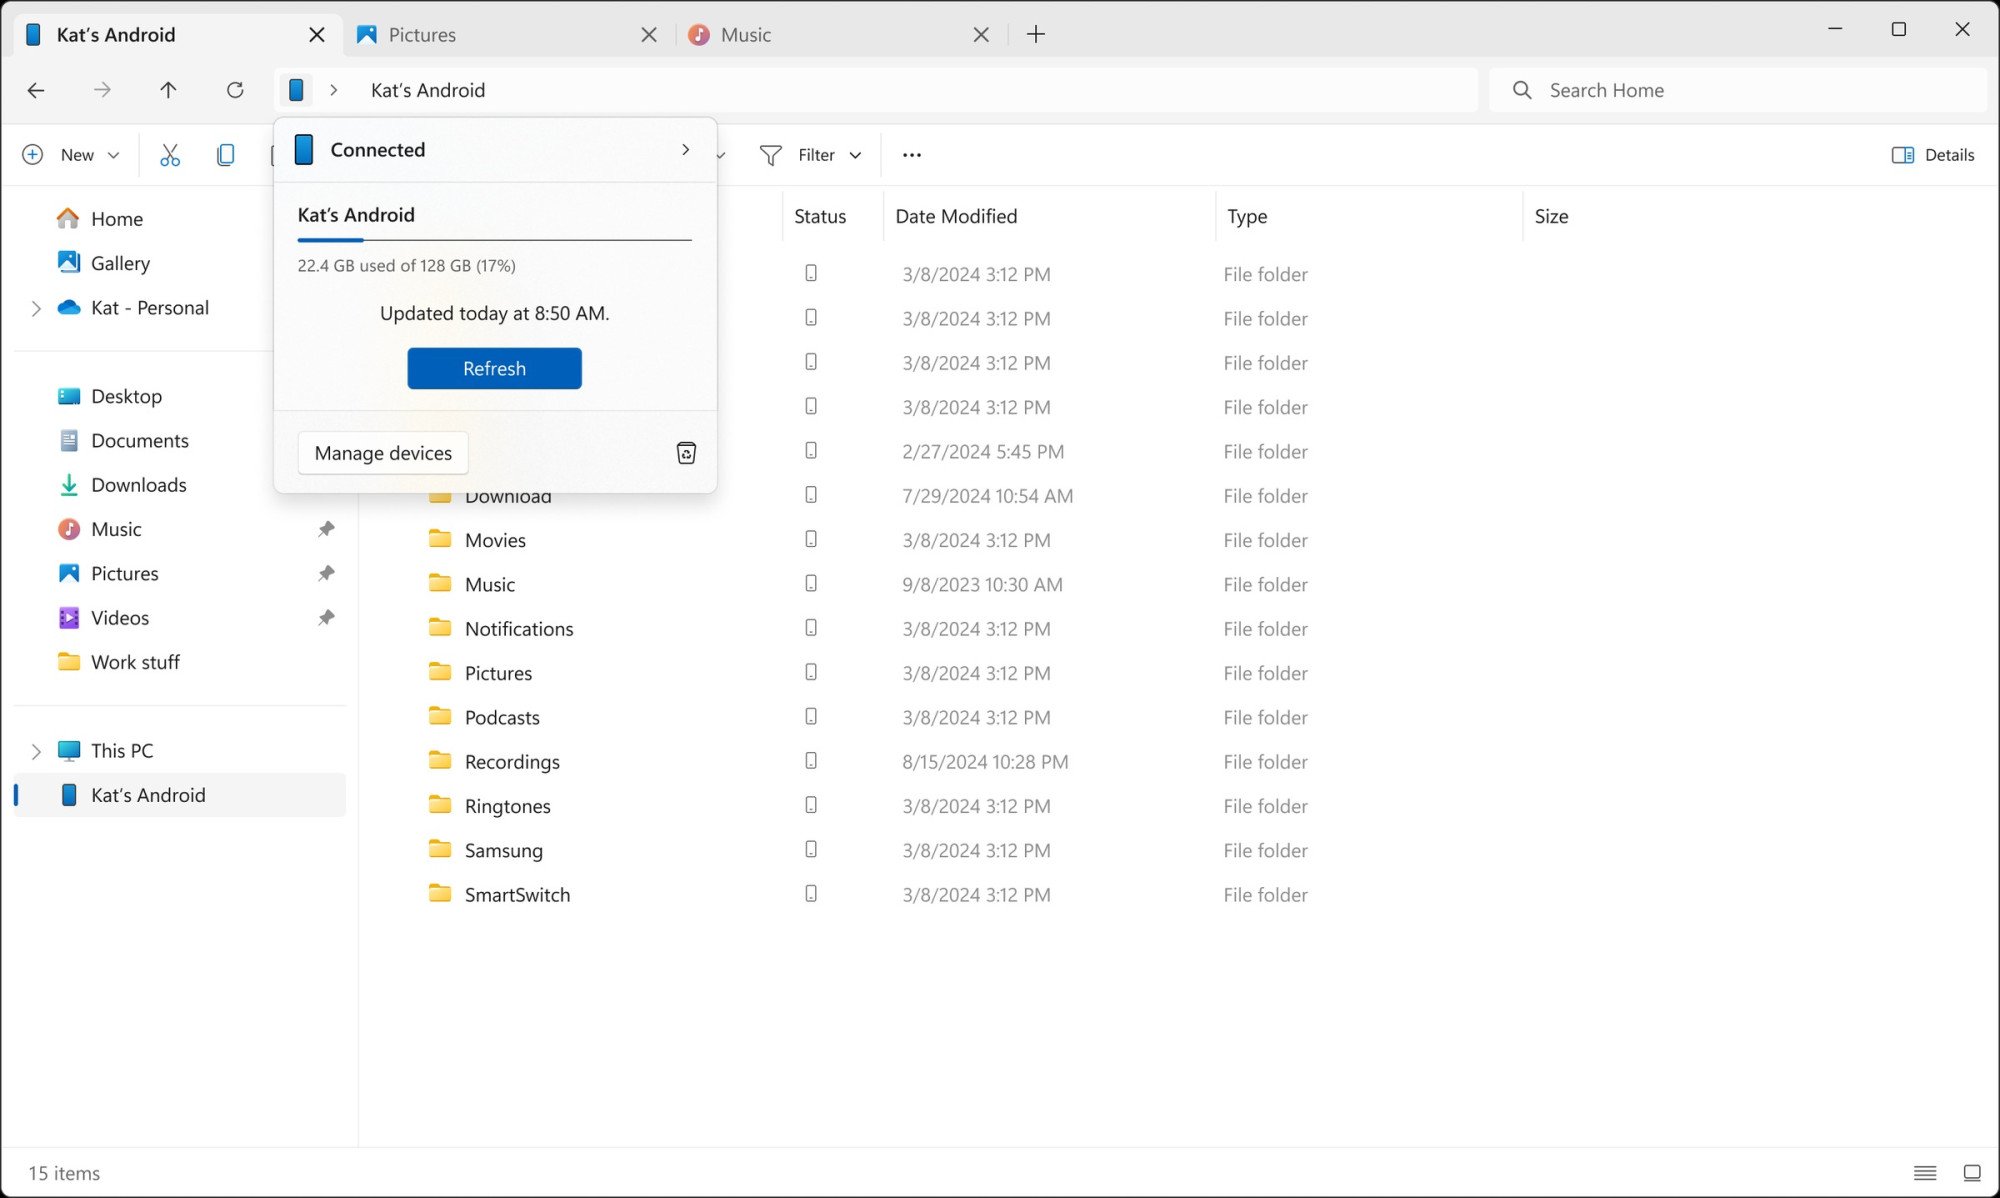
Task: Click the pin icon next to Videos sidebar
Action: pos(325,616)
